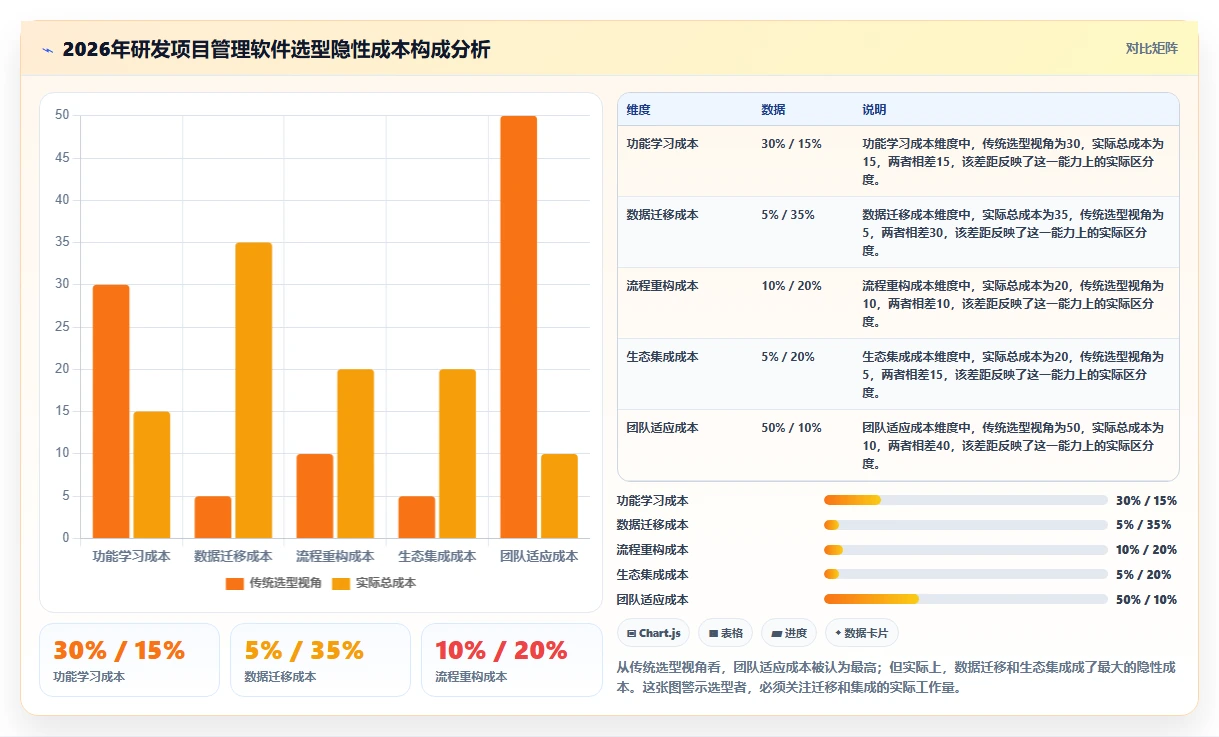
Task: Click the y-axis value 25
Action: (x=62, y=327)
